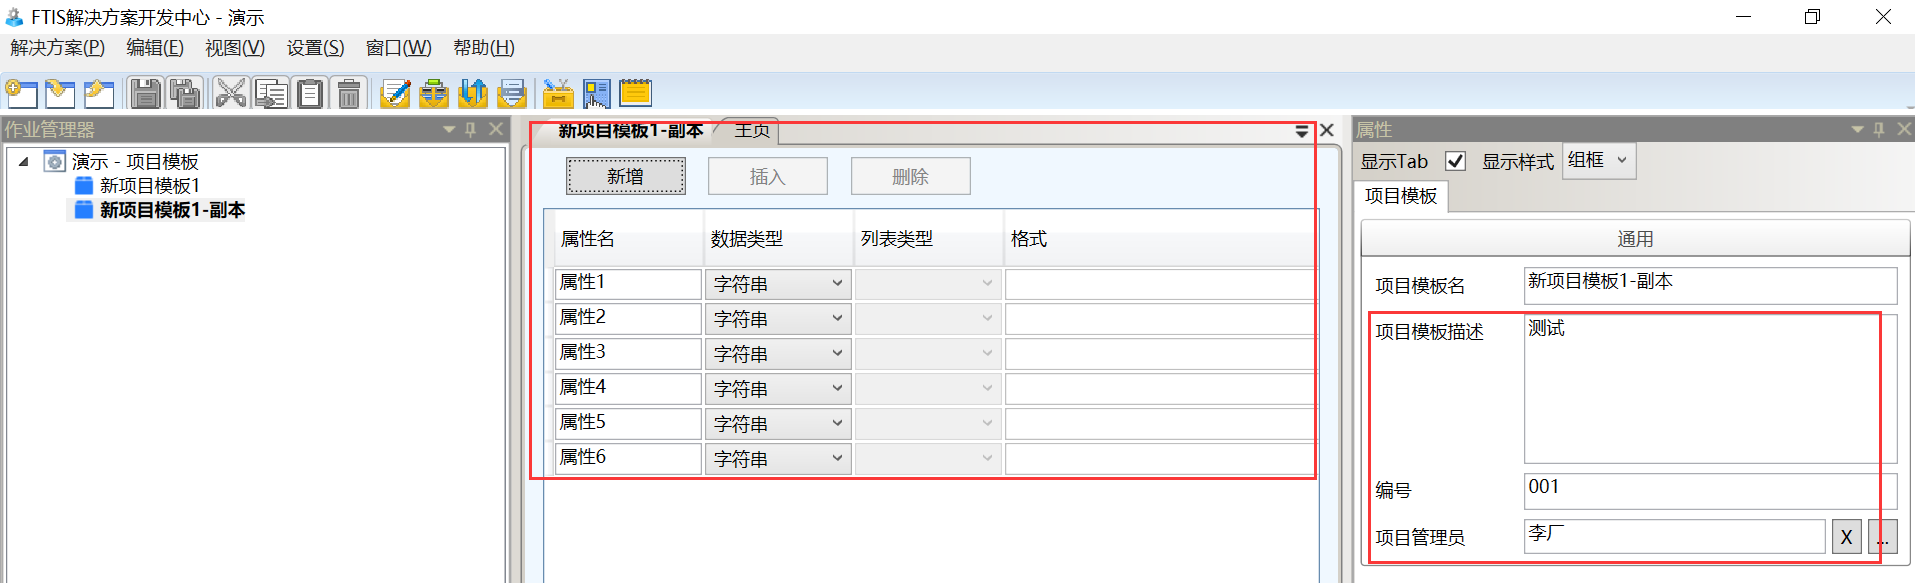Image resolution: width=1915 pixels, height=583 pixels.
Task: Open the 设置(S) menu
Action: [x=315, y=48]
